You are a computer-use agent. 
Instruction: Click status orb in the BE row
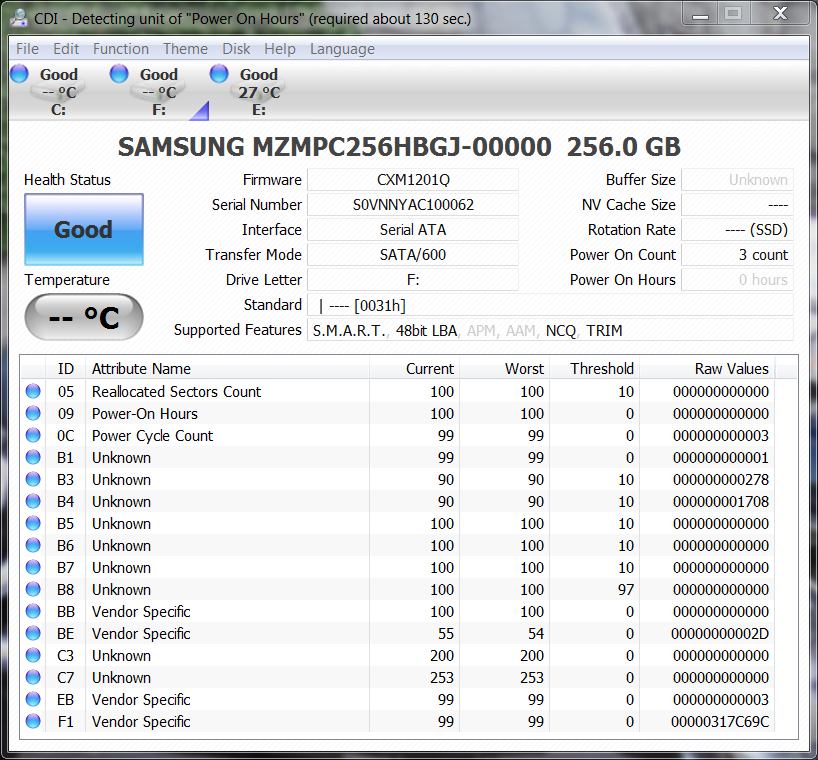coord(33,633)
